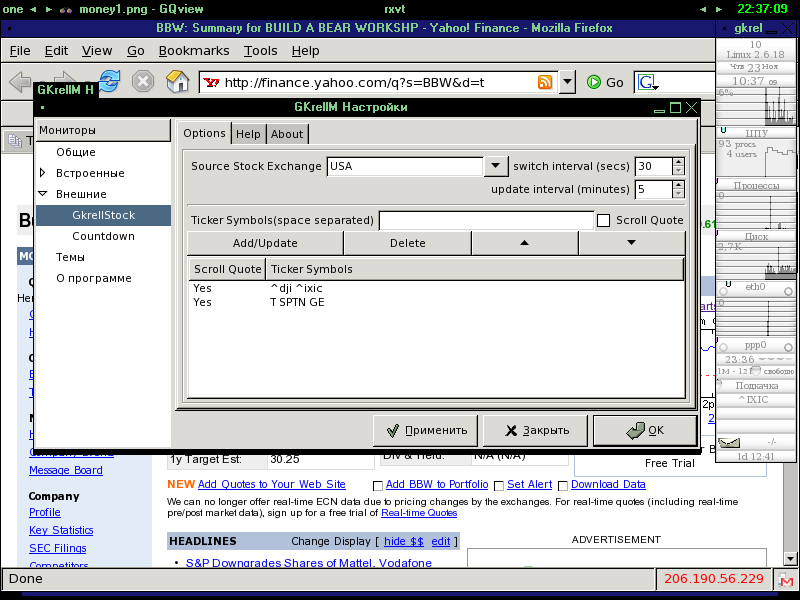This screenshot has width=800, height=600.
Task: Click the move-down triangle button
Action: 632,243
